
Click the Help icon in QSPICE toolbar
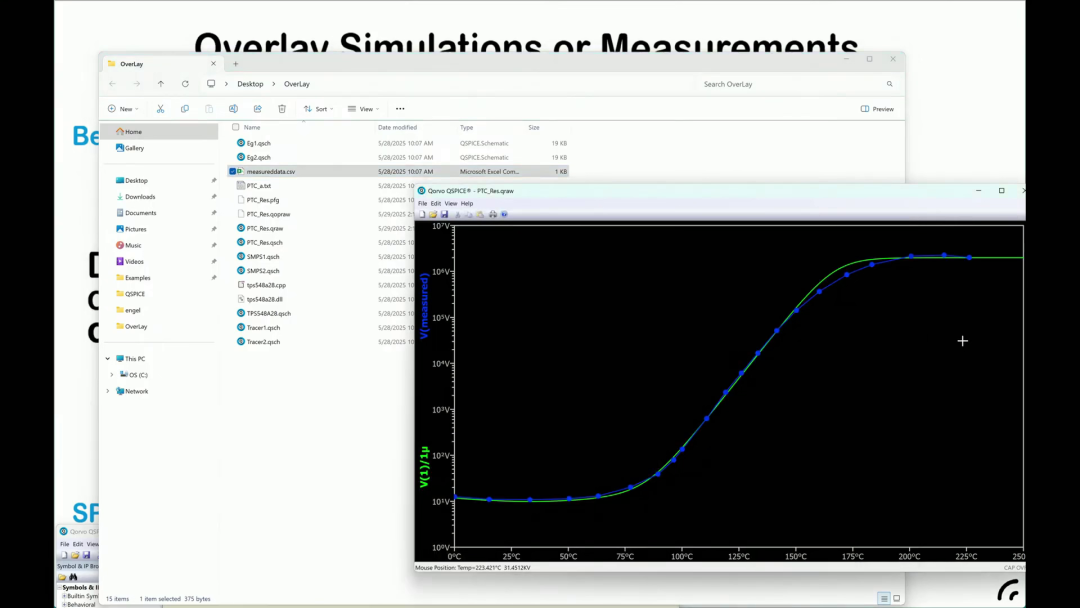coord(504,214)
